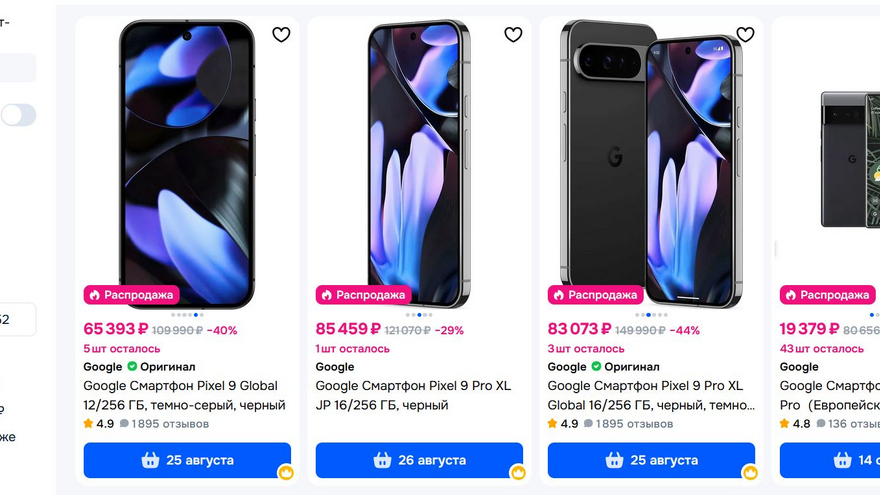The image size is (880, 495).
Task: Add Pixel 9 Pro XL Global to cart
Action: pos(652,460)
